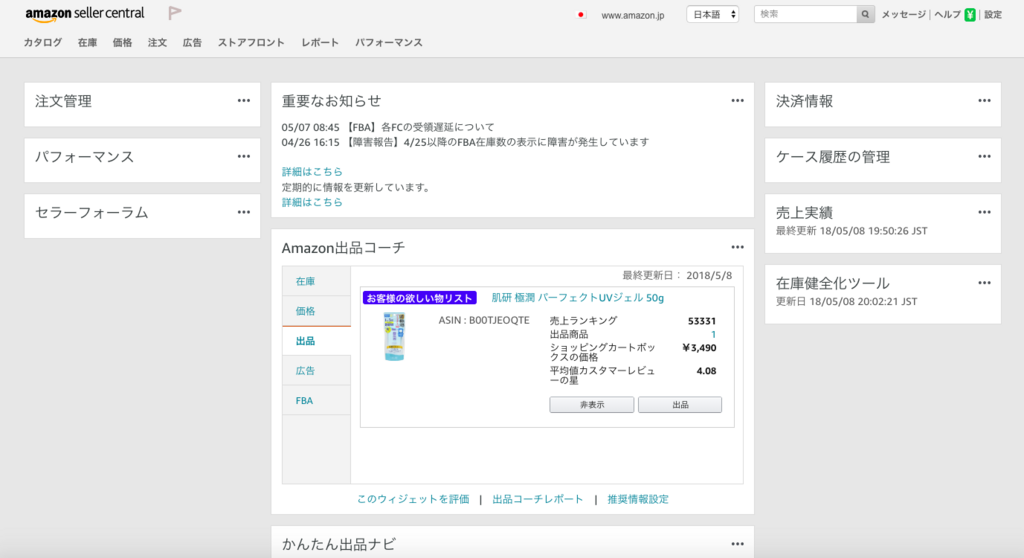Open the かんたん出品ナビ widget options menu
This screenshot has height=558, width=1024.
click(x=737, y=544)
